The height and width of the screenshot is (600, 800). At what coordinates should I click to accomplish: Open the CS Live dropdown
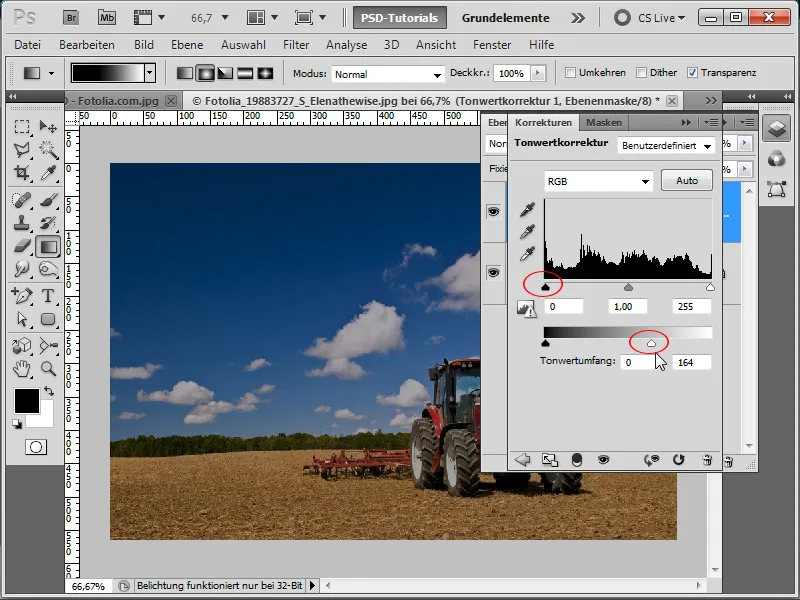click(x=661, y=18)
